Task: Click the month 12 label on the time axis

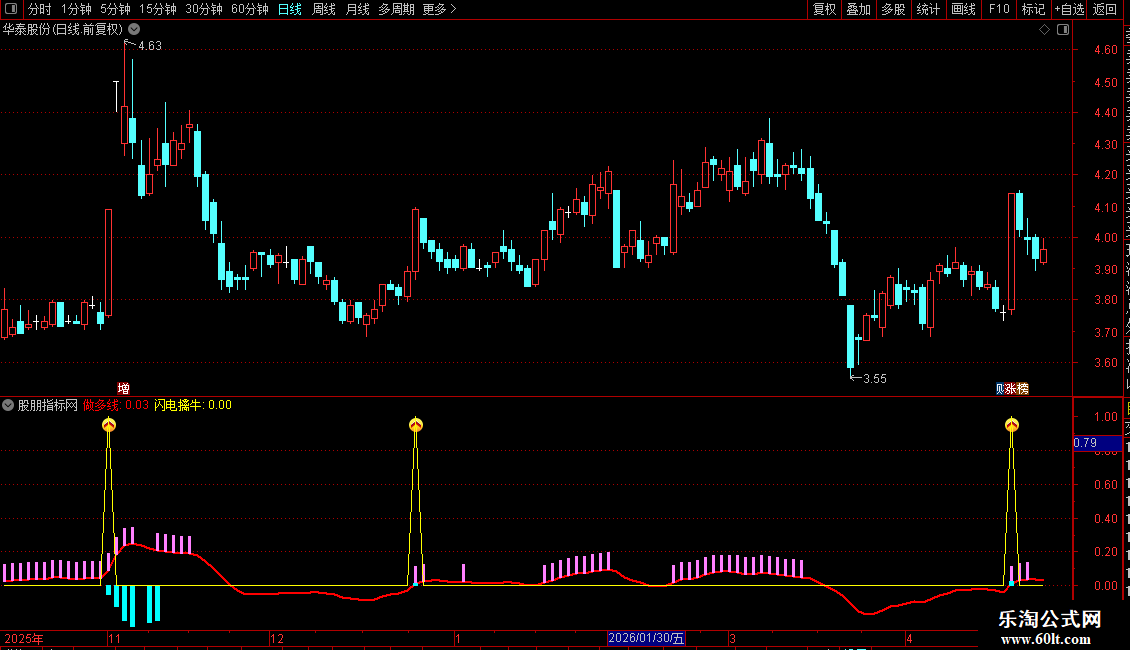Action: (x=277, y=638)
